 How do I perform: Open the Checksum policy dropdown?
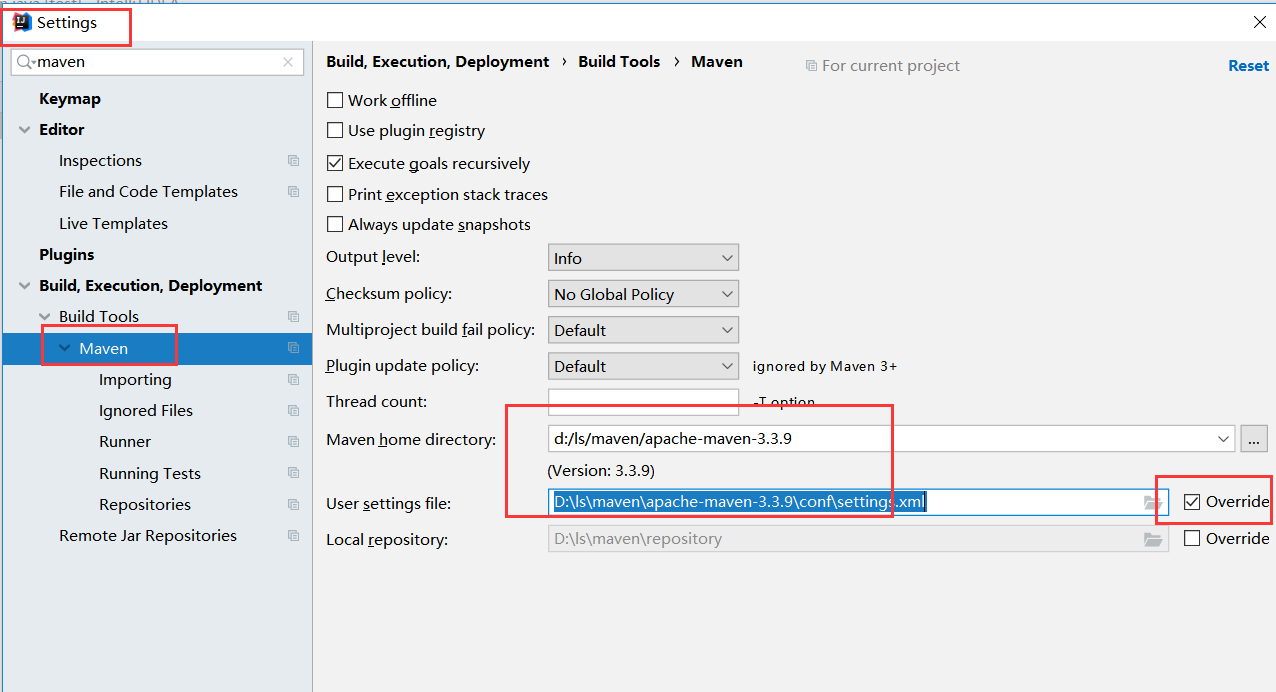click(643, 294)
